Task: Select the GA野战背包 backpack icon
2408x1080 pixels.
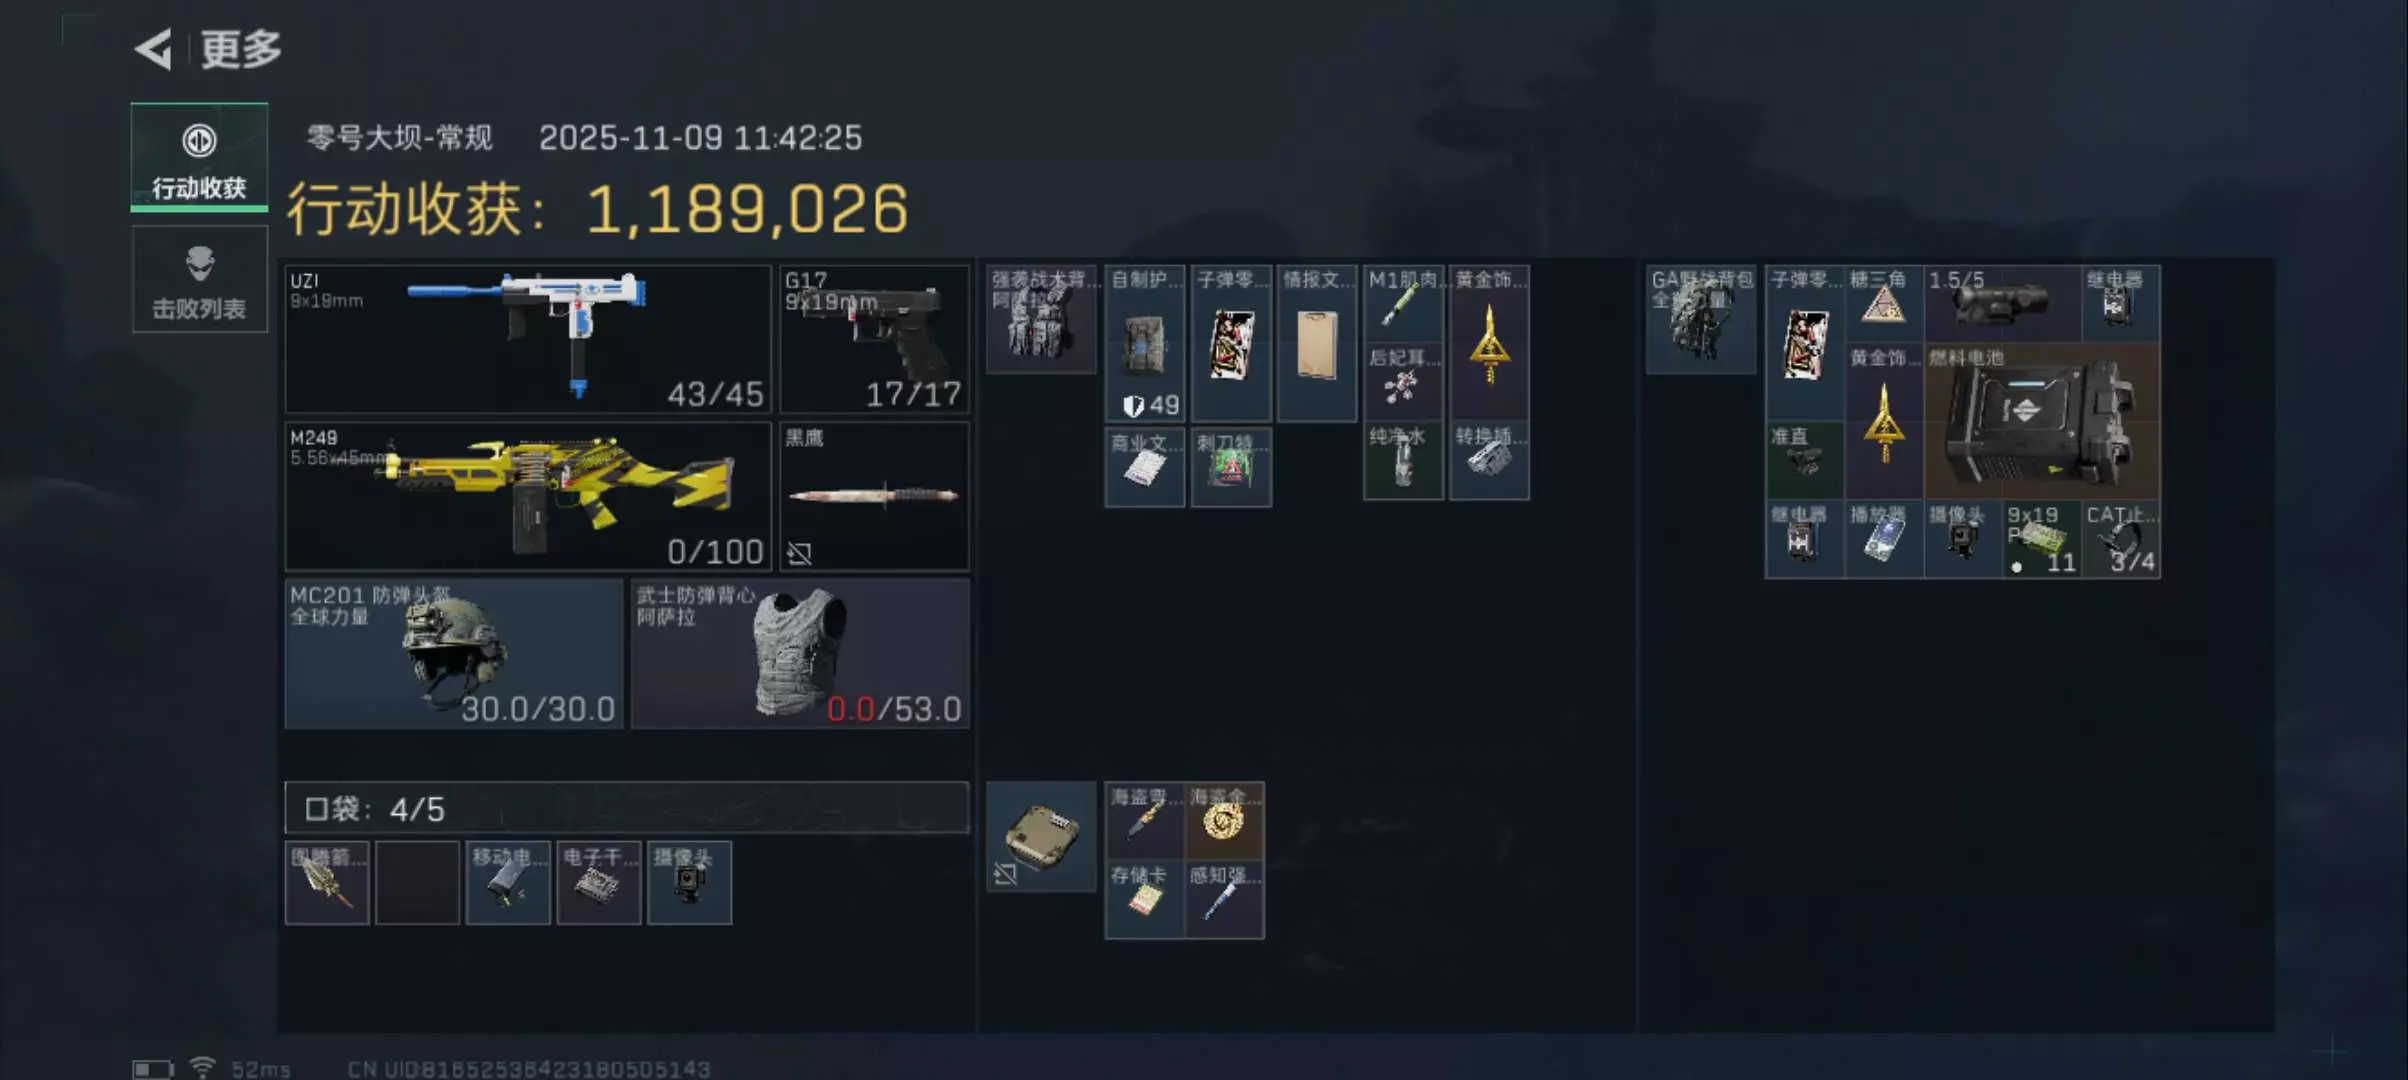Action: pyautogui.click(x=1701, y=319)
